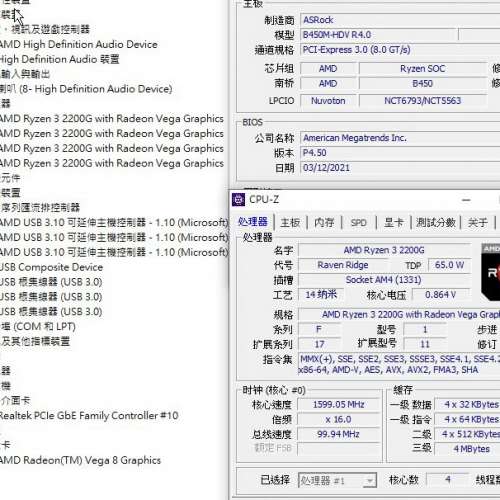
Task: Click the Ryzen SOC chipset field
Action: point(423,69)
